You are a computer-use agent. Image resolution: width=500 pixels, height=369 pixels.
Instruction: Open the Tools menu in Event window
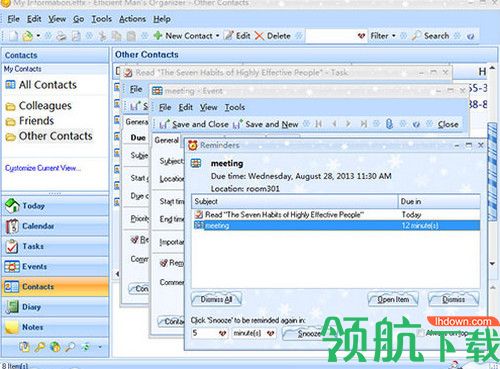[235, 107]
